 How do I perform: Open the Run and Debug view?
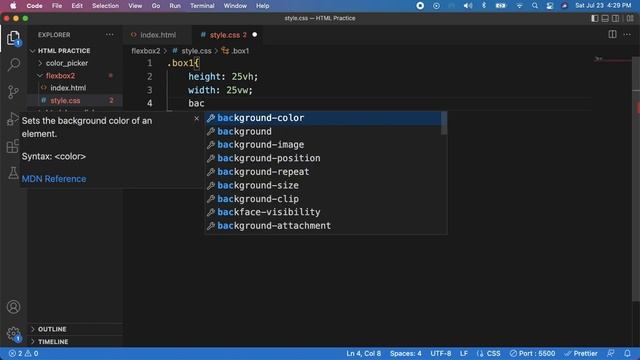[13, 119]
